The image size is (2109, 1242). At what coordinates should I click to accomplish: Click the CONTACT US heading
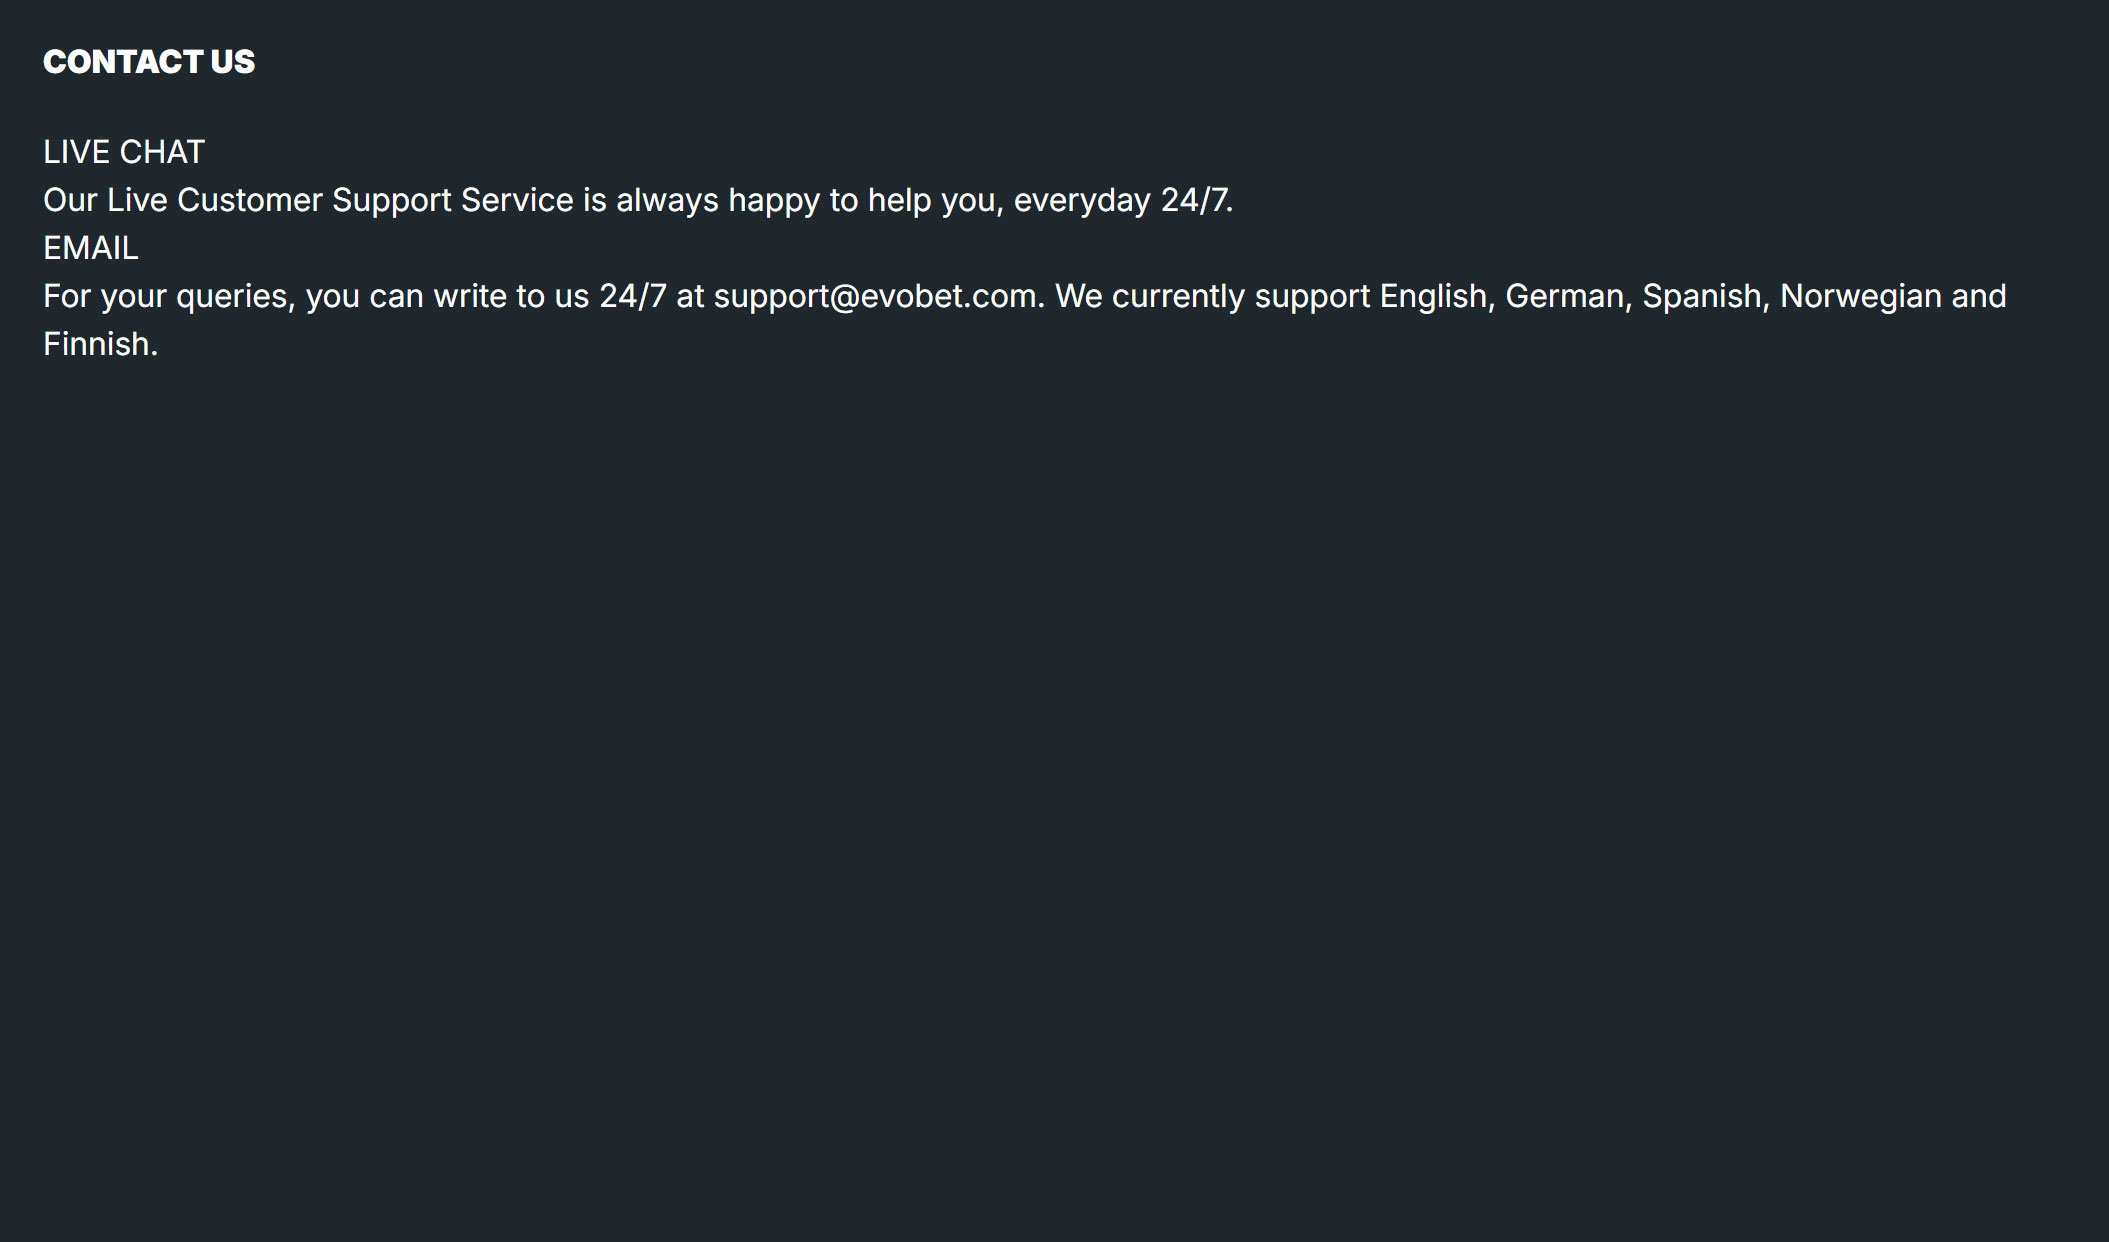tap(149, 62)
